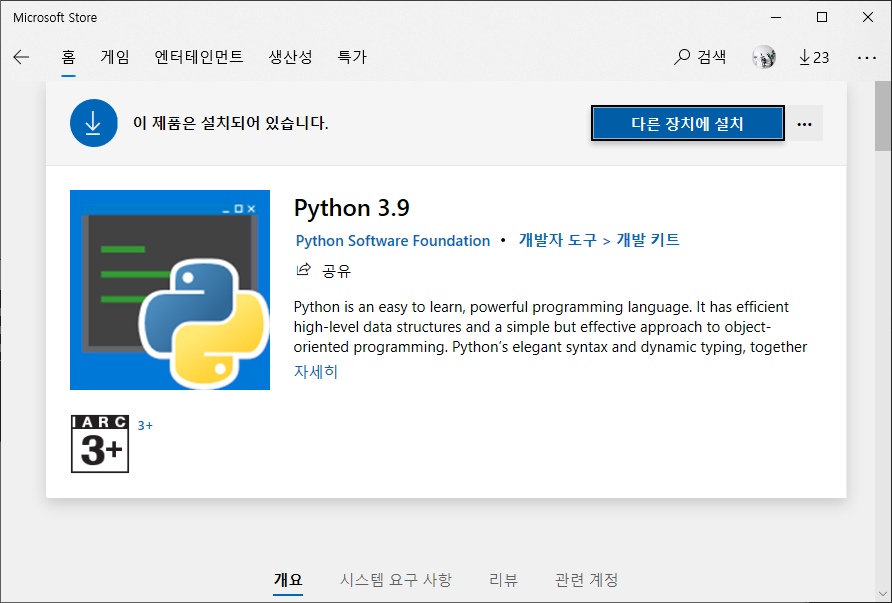Click the Python 3.9 app logo image

click(170, 290)
